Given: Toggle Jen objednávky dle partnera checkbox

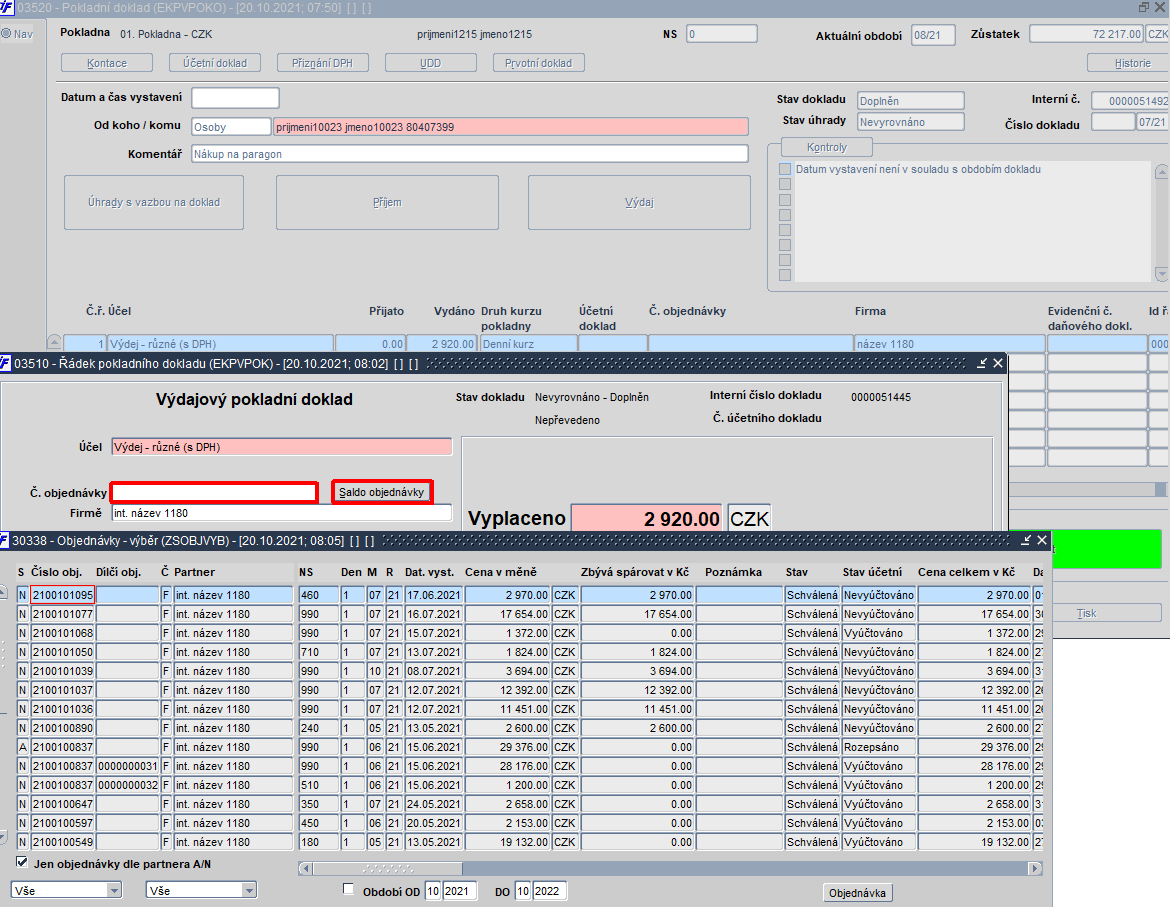Looking at the screenshot, I should pos(22,863).
